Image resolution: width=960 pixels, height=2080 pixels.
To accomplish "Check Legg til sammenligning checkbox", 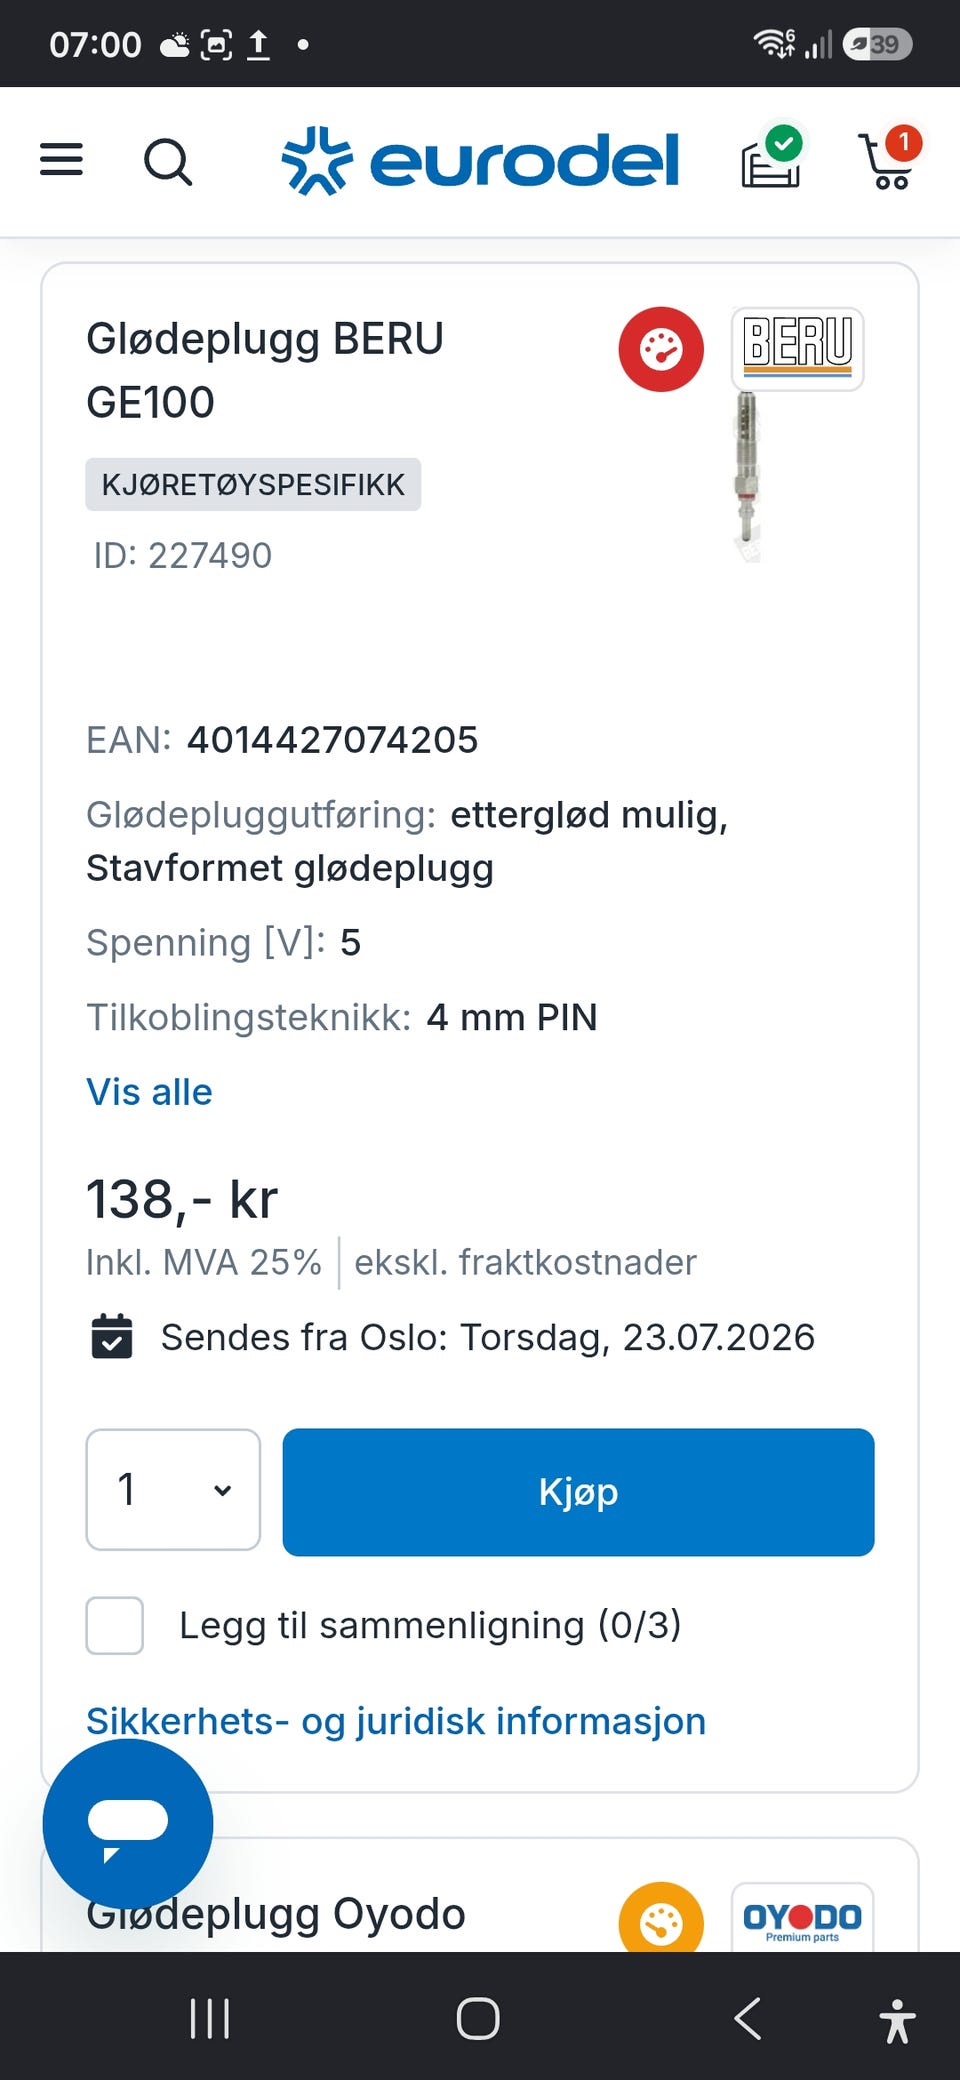I will (115, 1625).
